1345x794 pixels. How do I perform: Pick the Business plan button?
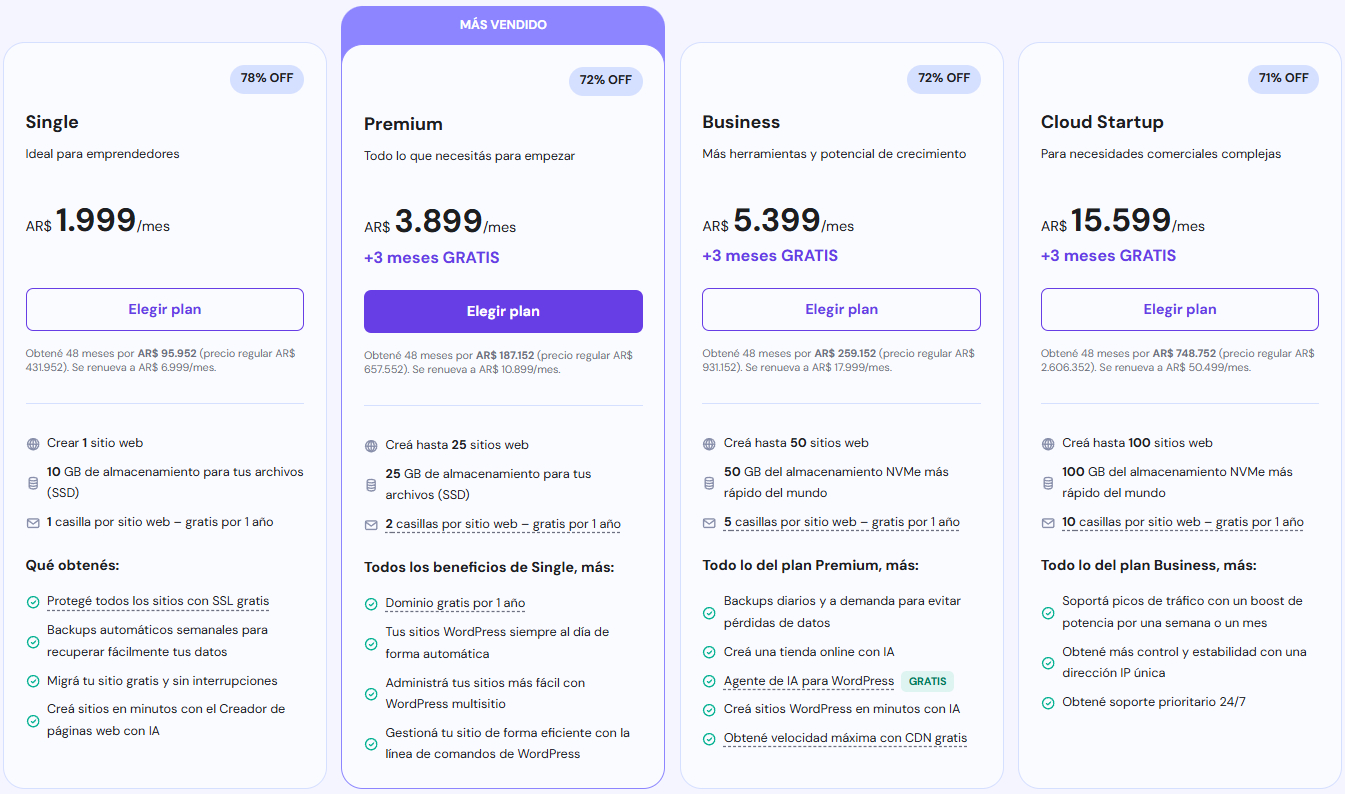tap(841, 309)
